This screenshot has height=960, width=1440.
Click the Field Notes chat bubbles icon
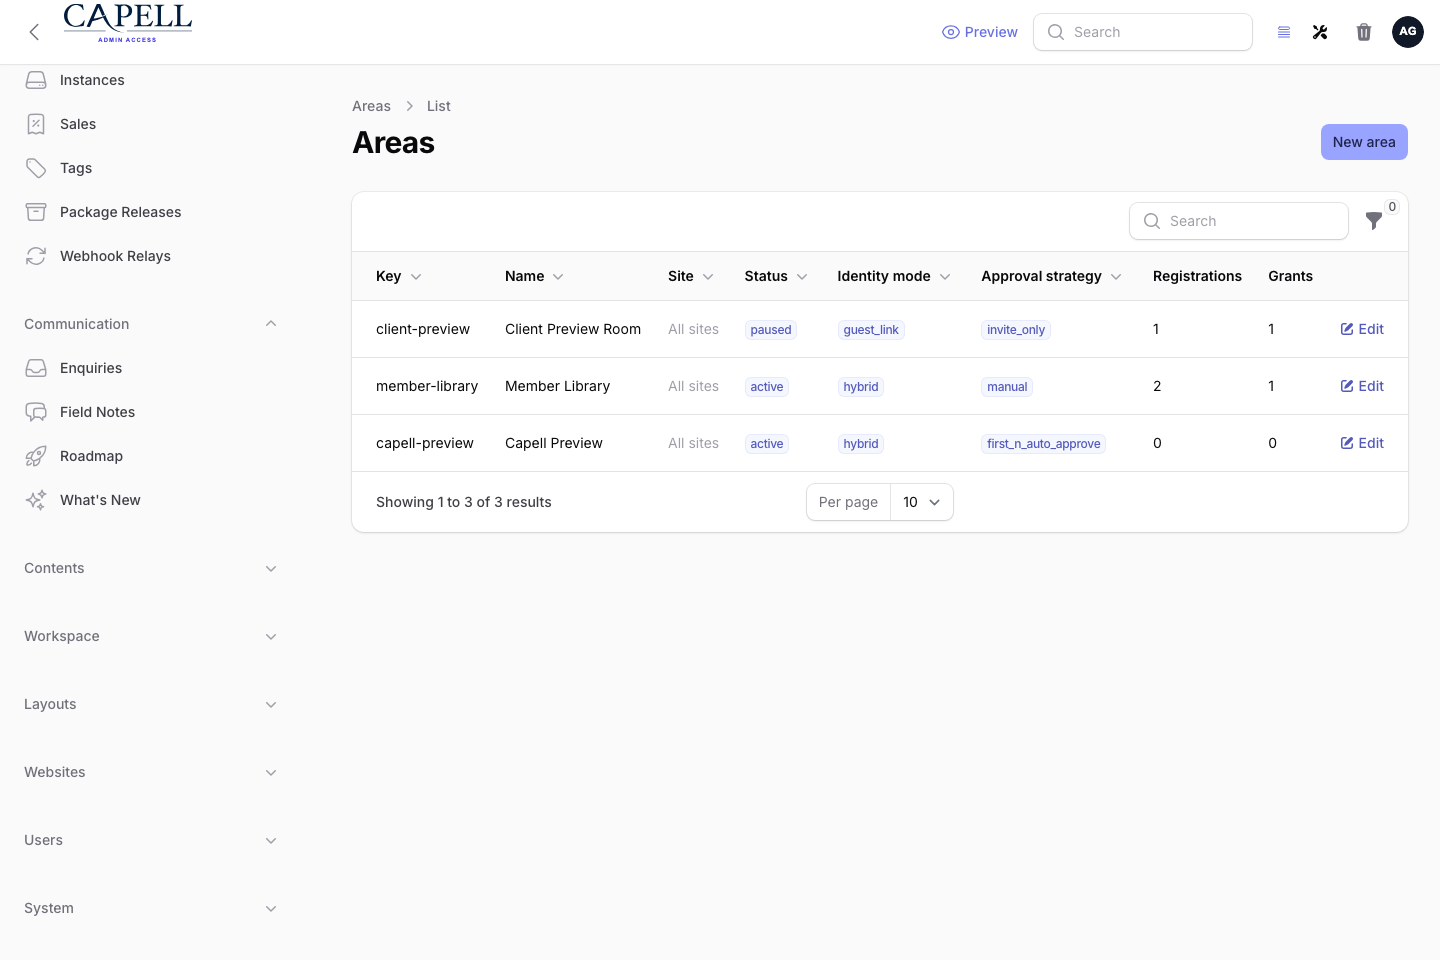[x=36, y=412]
